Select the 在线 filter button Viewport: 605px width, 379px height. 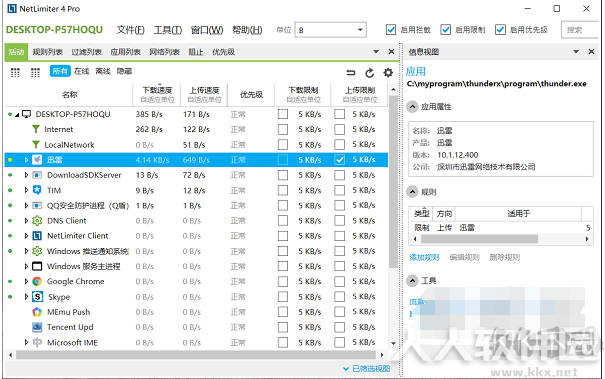coord(81,71)
